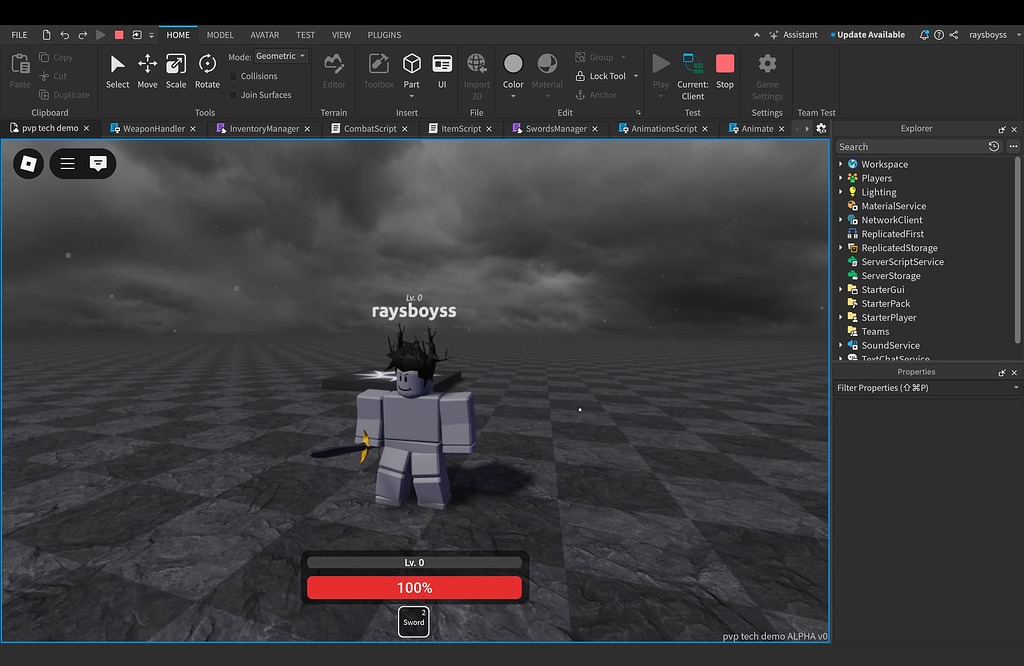The height and width of the screenshot is (666, 1024).
Task: Expand the Workspace node in Explorer
Action: tap(841, 163)
